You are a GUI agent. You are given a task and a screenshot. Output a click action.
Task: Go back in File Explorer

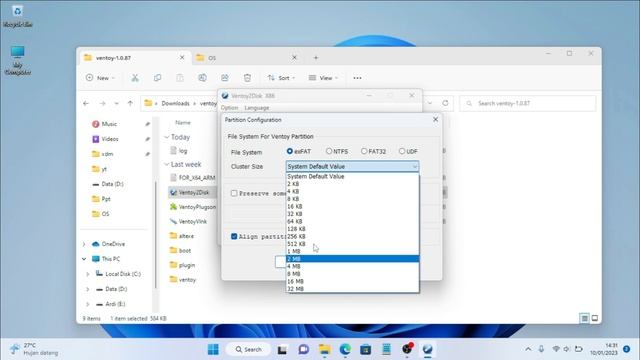(x=86, y=104)
